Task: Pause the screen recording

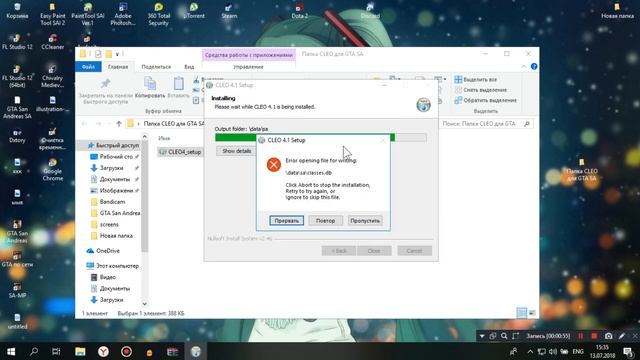Action: click(580, 336)
